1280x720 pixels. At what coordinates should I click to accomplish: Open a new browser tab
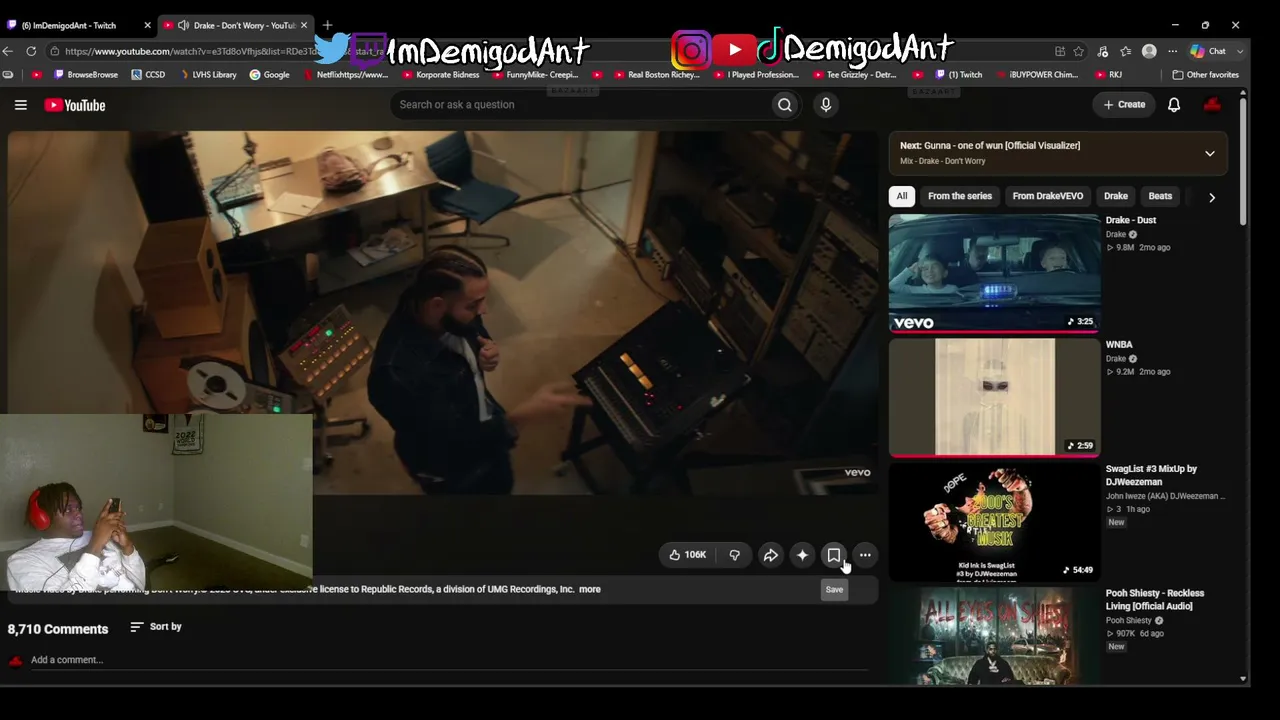click(x=327, y=25)
